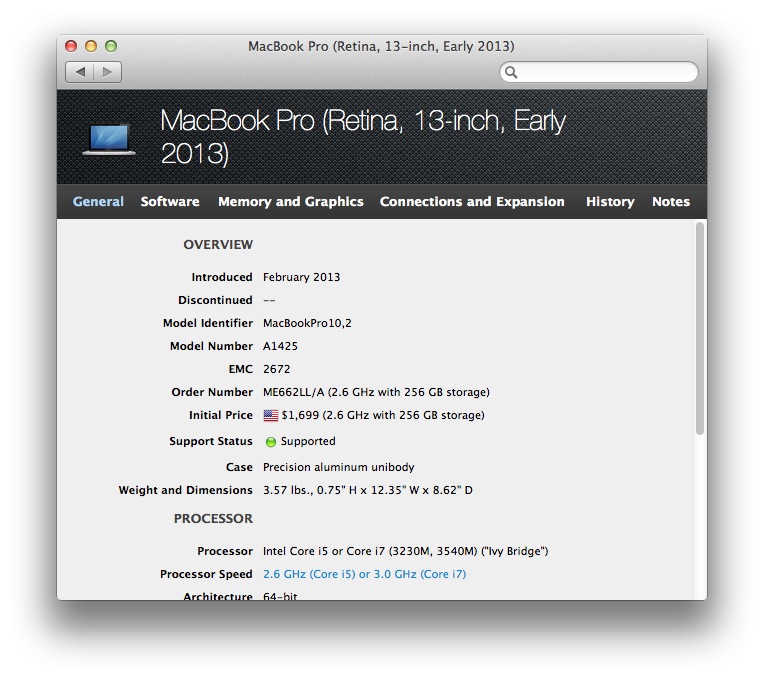The image size is (764, 679).
Task: Minimize window with yellow button
Action: pos(91,46)
